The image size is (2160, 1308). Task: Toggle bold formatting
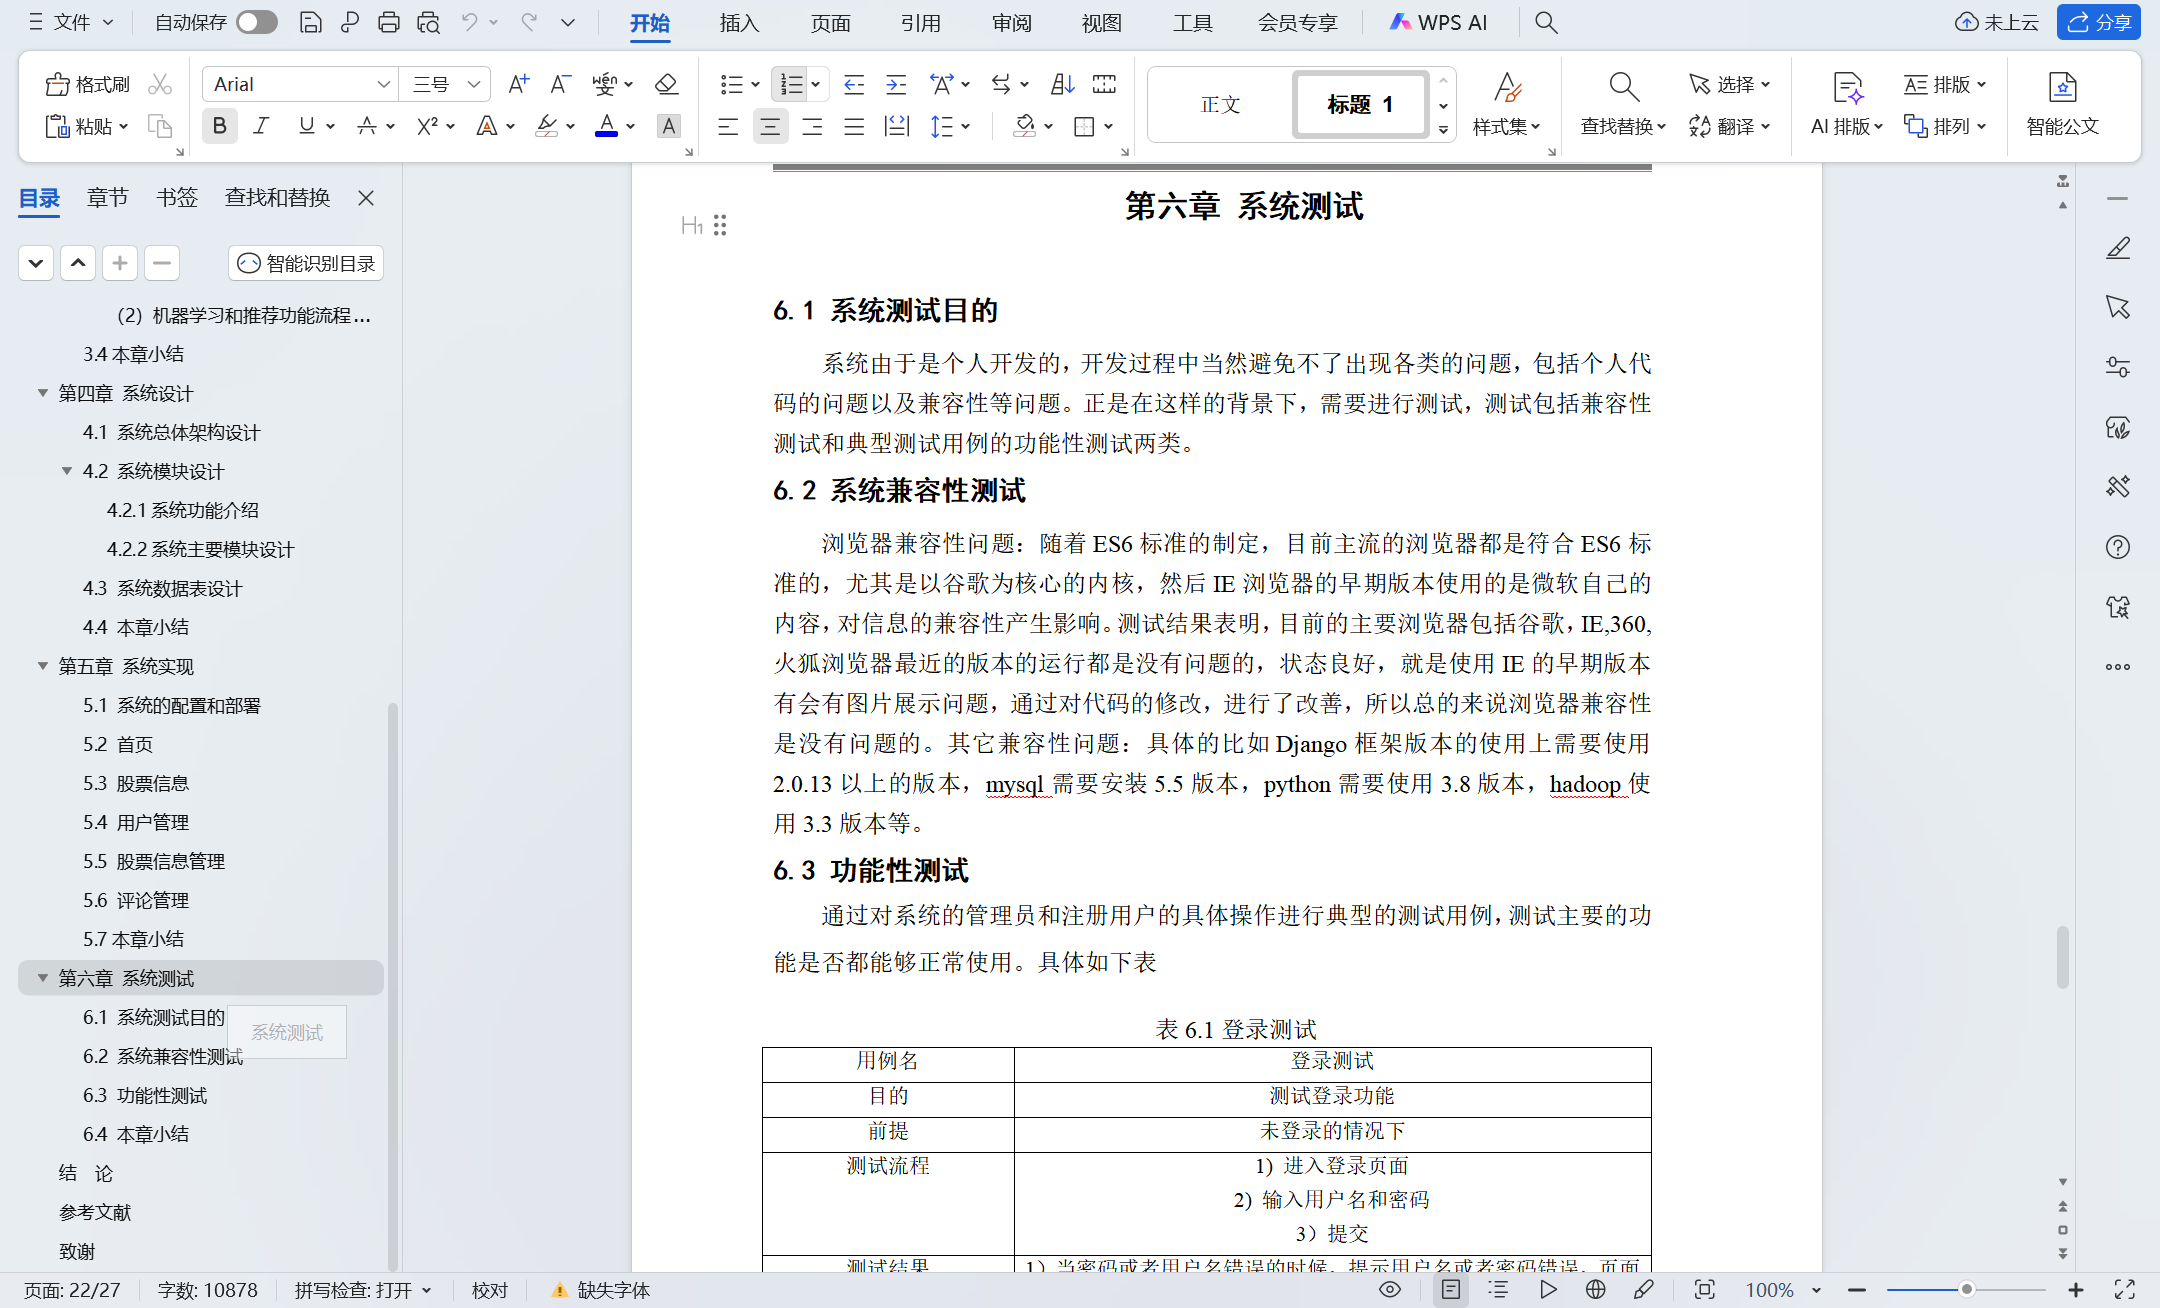click(219, 126)
